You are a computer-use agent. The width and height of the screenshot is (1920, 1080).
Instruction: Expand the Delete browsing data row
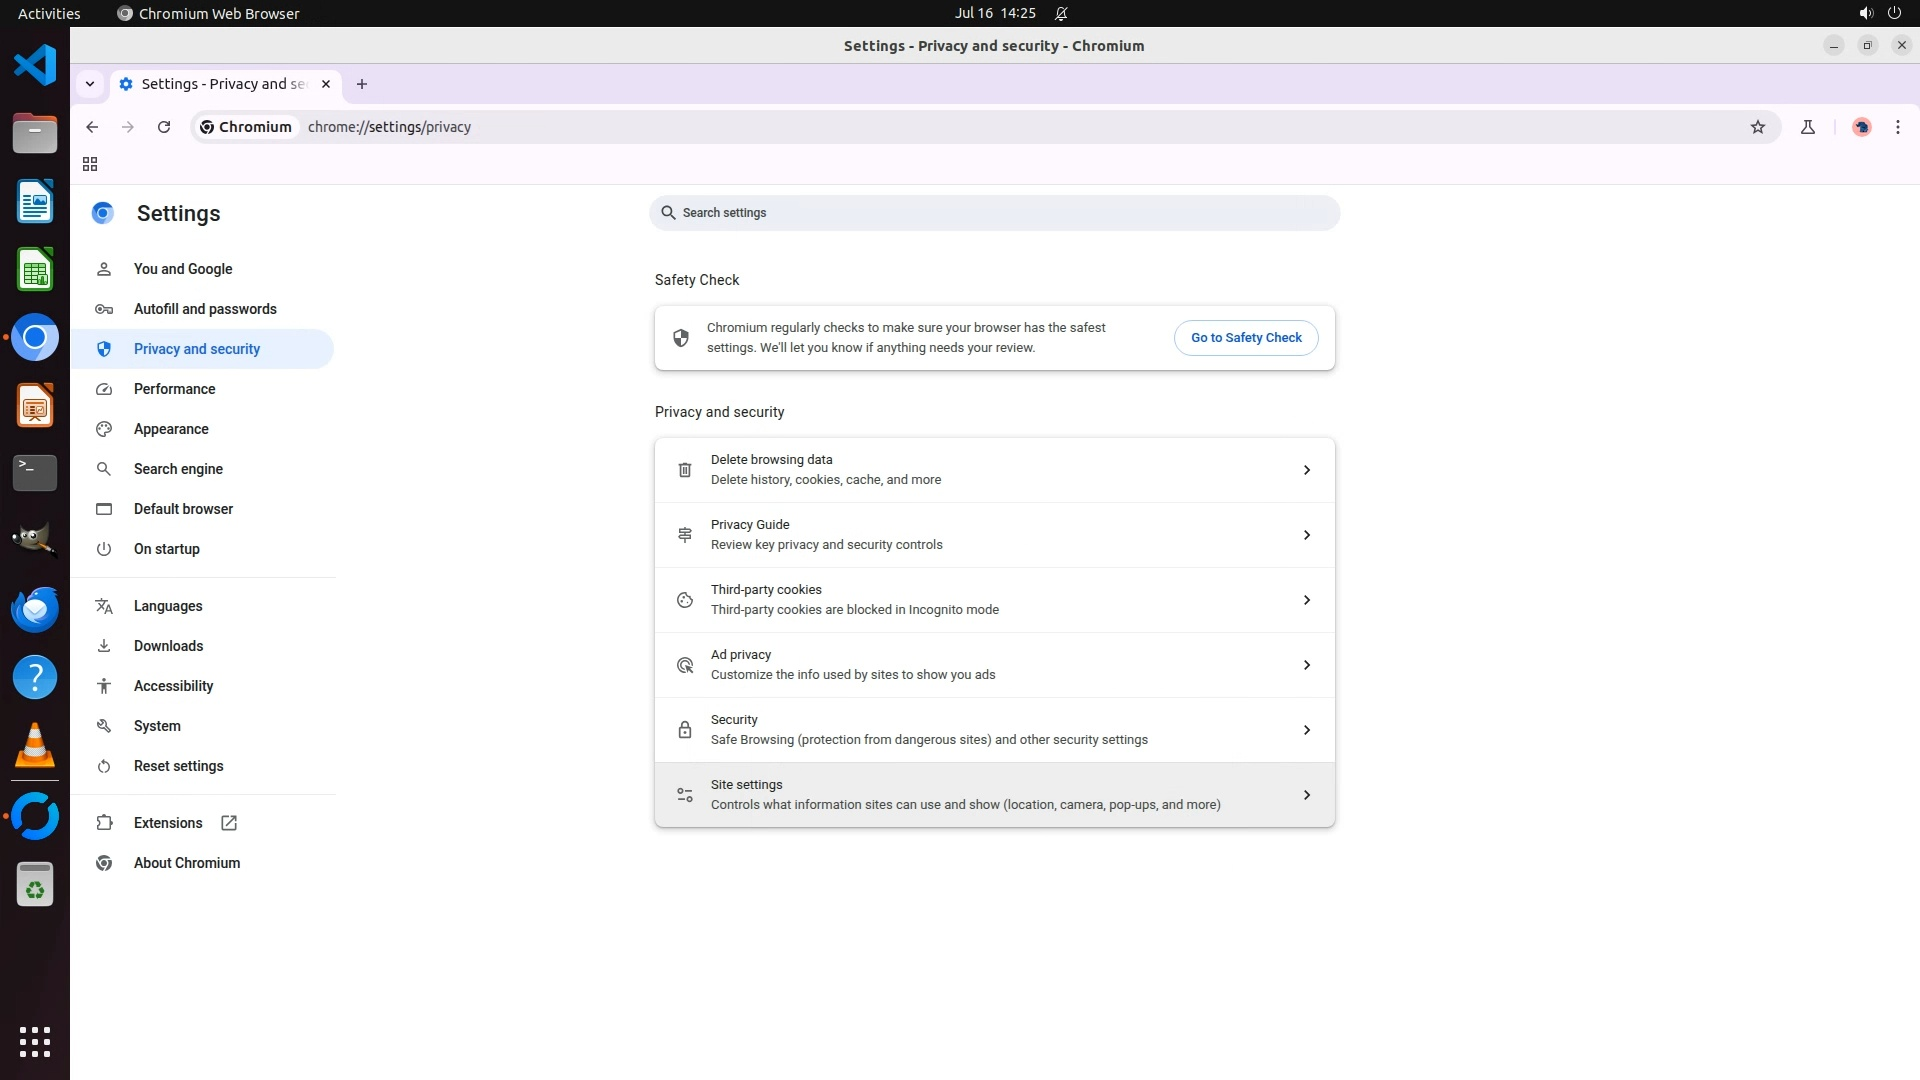pos(994,470)
